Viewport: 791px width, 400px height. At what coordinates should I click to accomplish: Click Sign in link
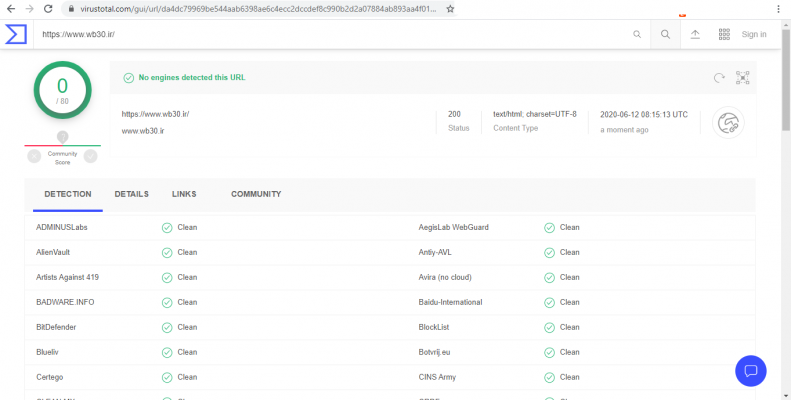coord(754,34)
